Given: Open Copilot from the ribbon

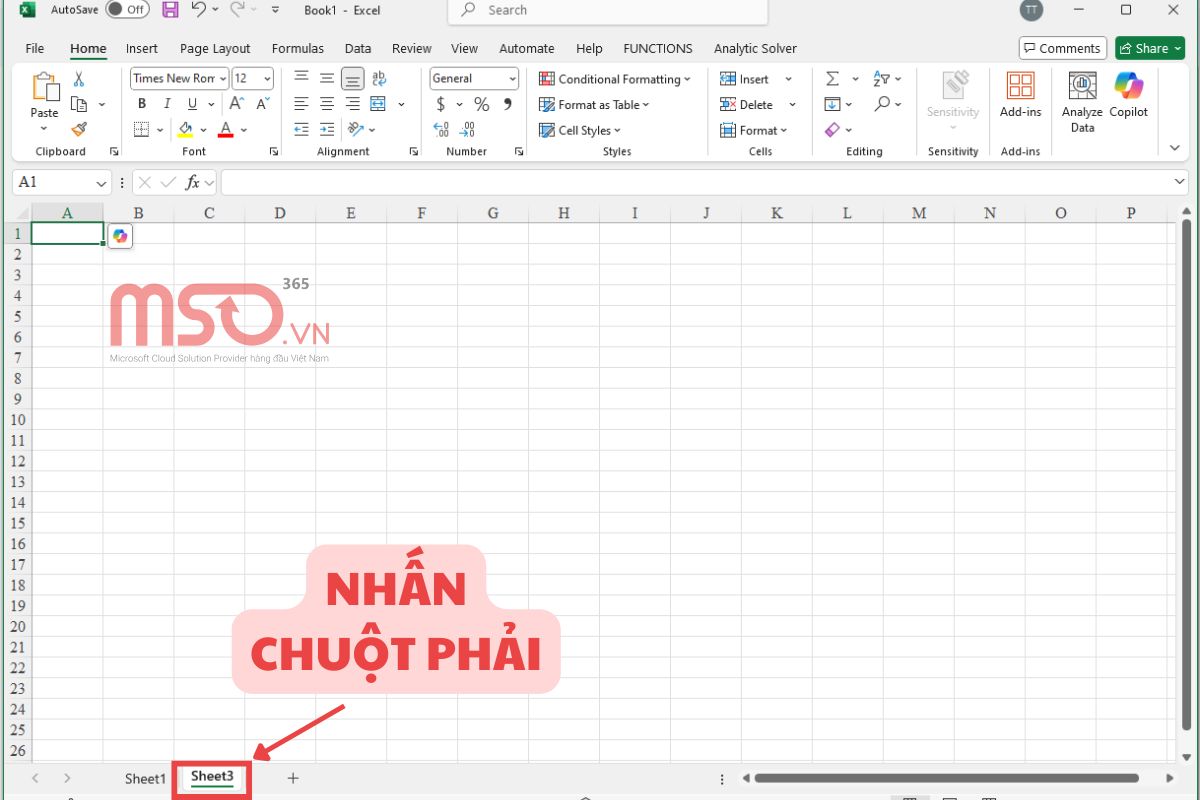Looking at the screenshot, I should 1129,95.
